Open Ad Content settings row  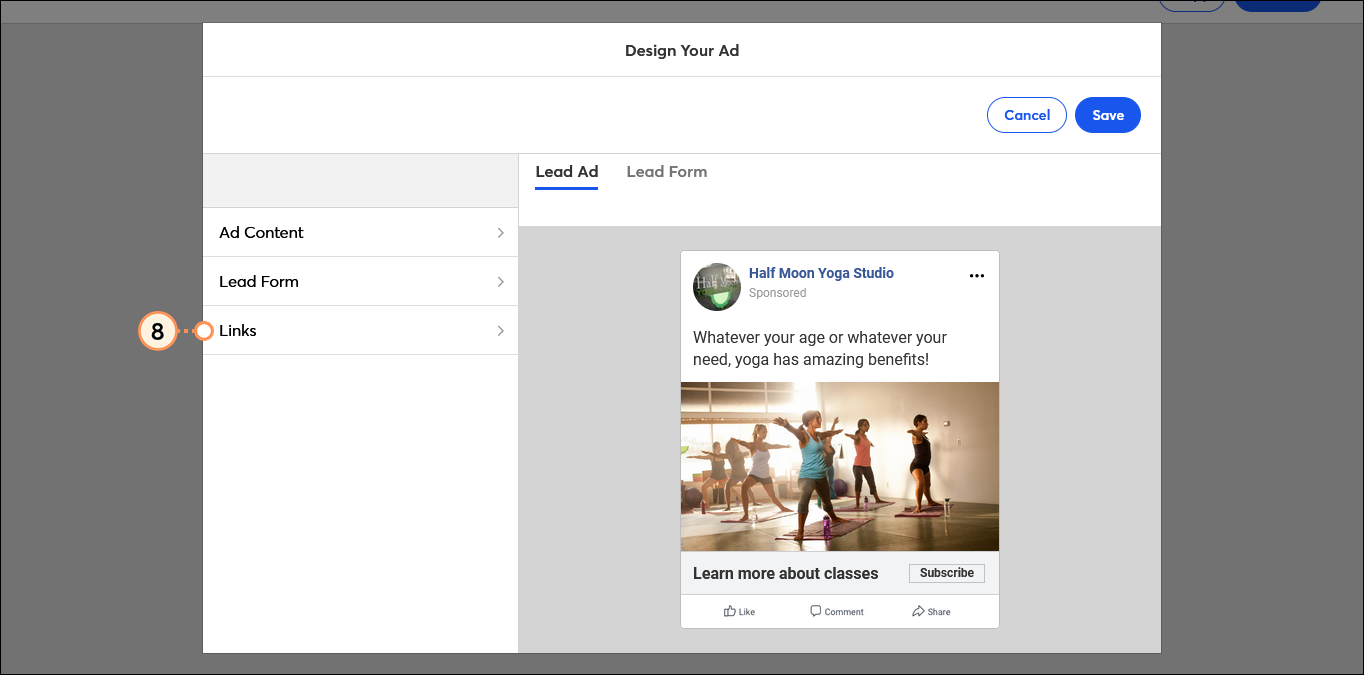360,232
